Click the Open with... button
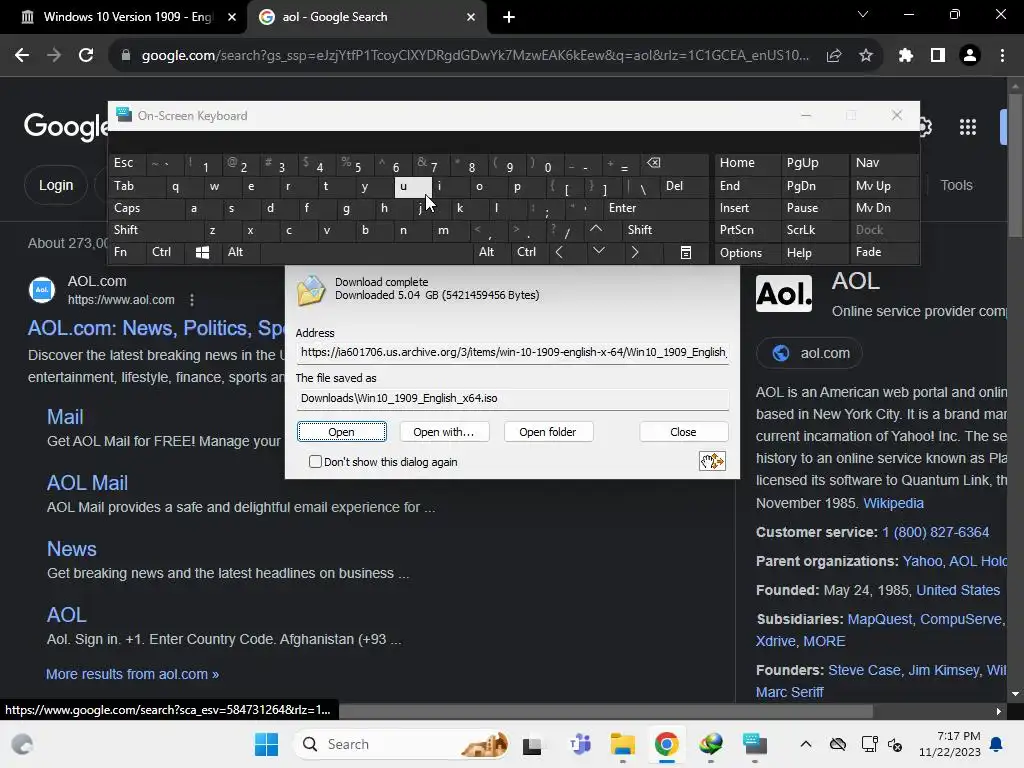Image resolution: width=1024 pixels, height=768 pixels. coord(443,432)
